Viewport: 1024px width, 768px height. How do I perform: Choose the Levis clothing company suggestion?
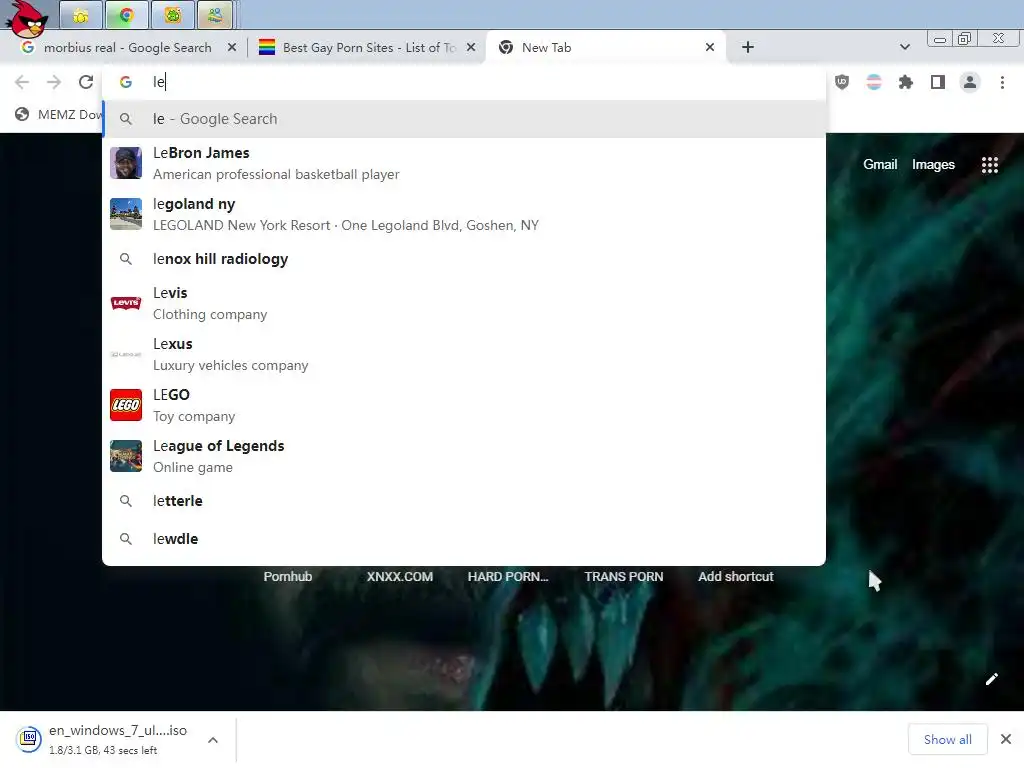(x=464, y=304)
